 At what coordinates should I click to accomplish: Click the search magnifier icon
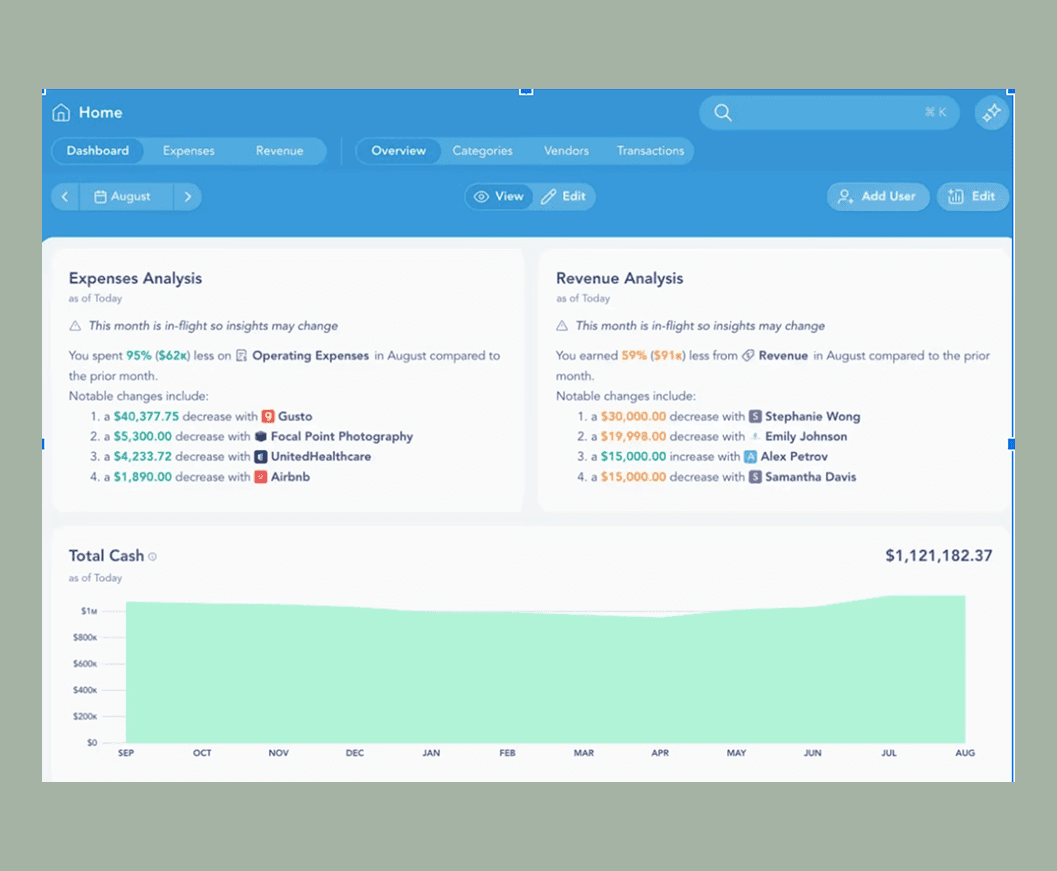tap(722, 112)
